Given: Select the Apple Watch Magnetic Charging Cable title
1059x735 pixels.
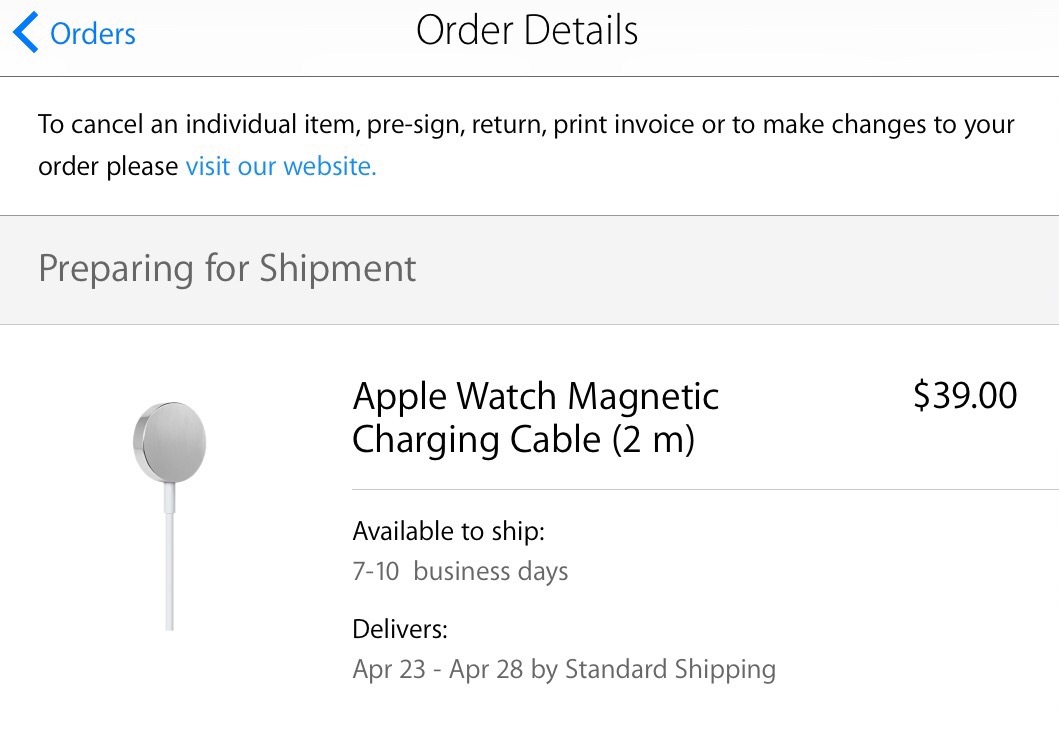Looking at the screenshot, I should (536, 417).
